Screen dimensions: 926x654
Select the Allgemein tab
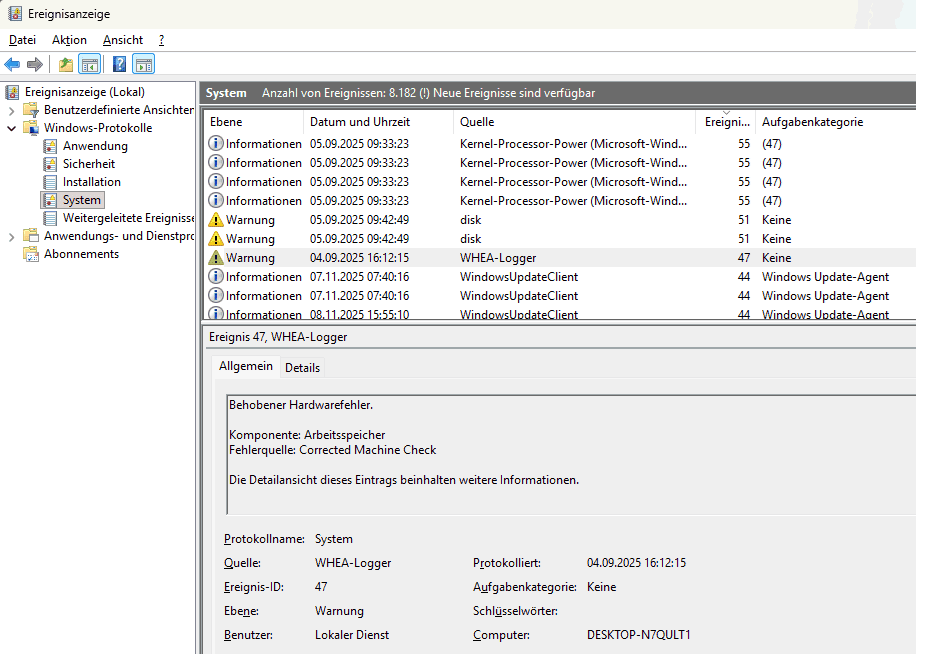point(246,366)
